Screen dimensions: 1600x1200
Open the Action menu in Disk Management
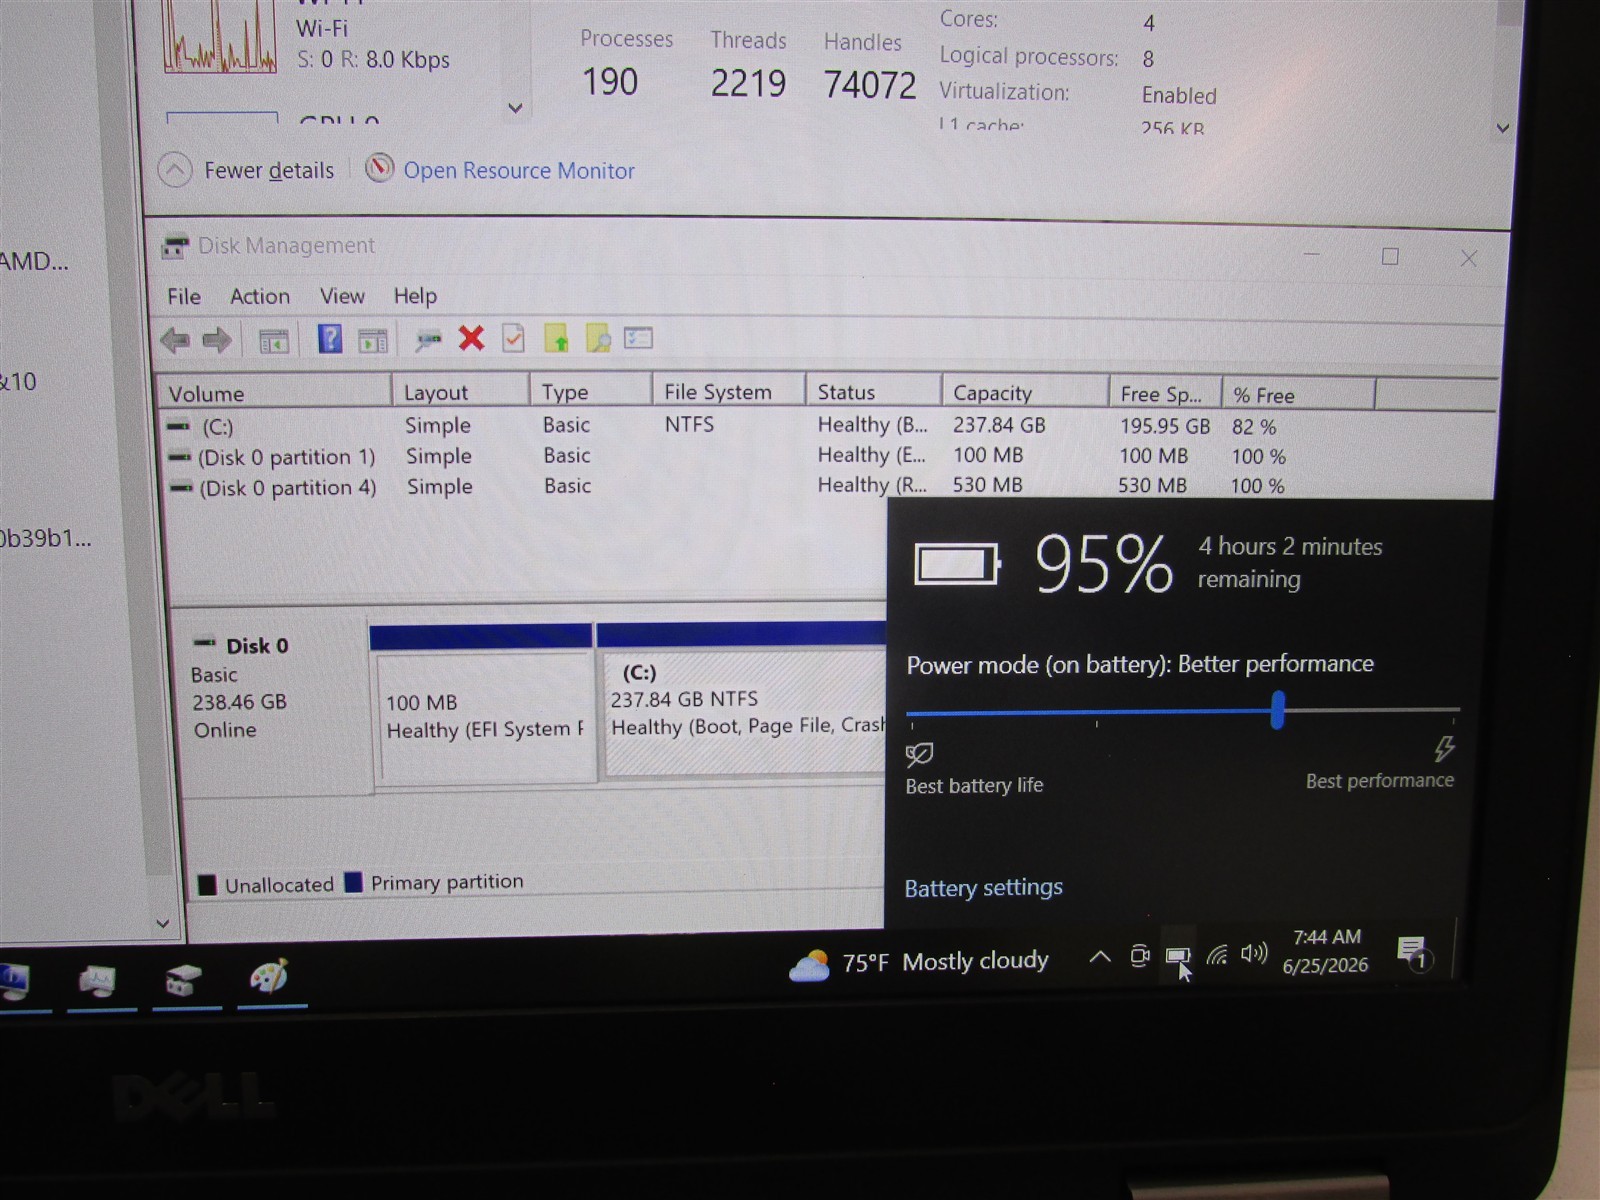[x=260, y=297]
